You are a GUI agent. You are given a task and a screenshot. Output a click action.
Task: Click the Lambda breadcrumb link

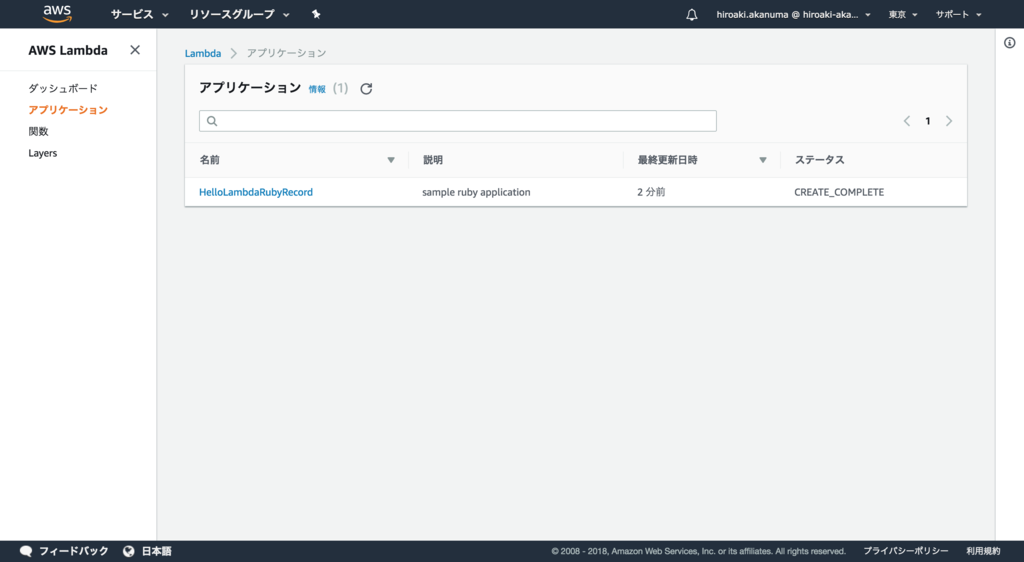click(202, 54)
